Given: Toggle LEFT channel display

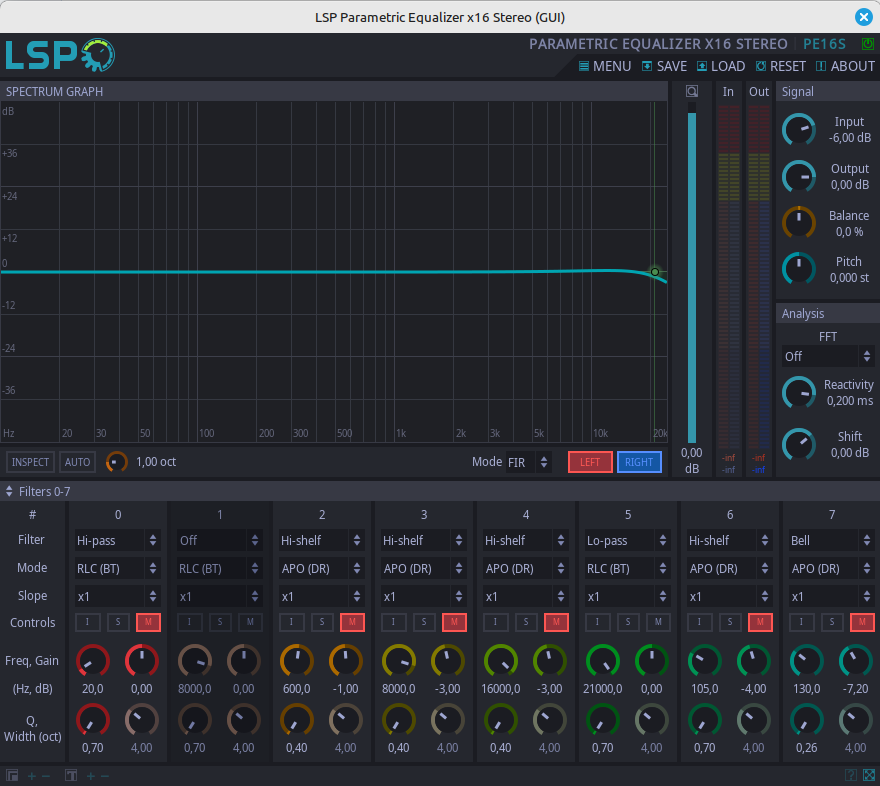Looking at the screenshot, I should click(x=590, y=462).
